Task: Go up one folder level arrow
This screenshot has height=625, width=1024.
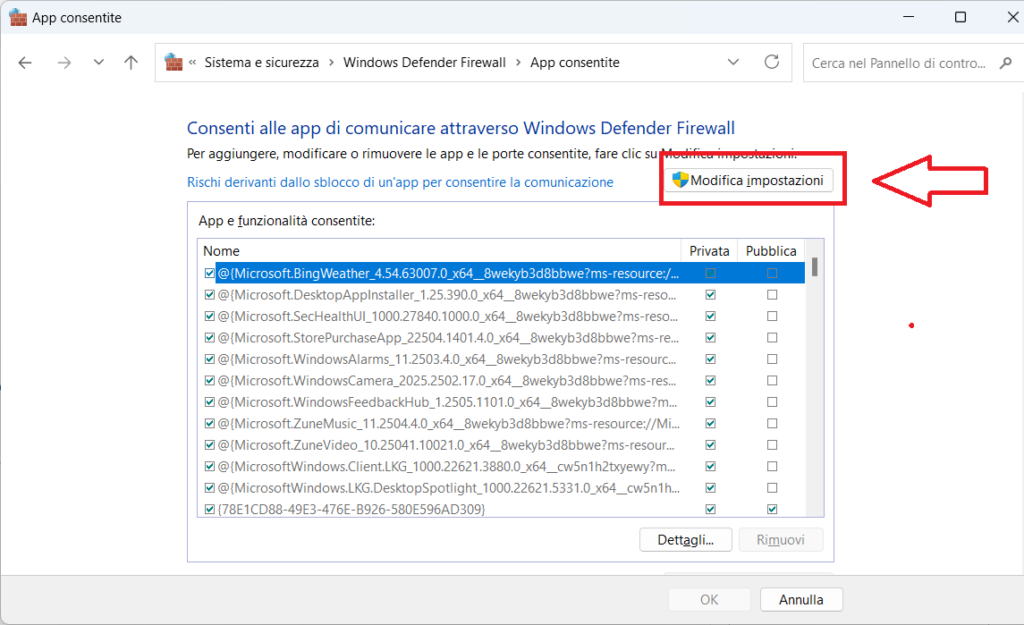Action: tap(131, 62)
